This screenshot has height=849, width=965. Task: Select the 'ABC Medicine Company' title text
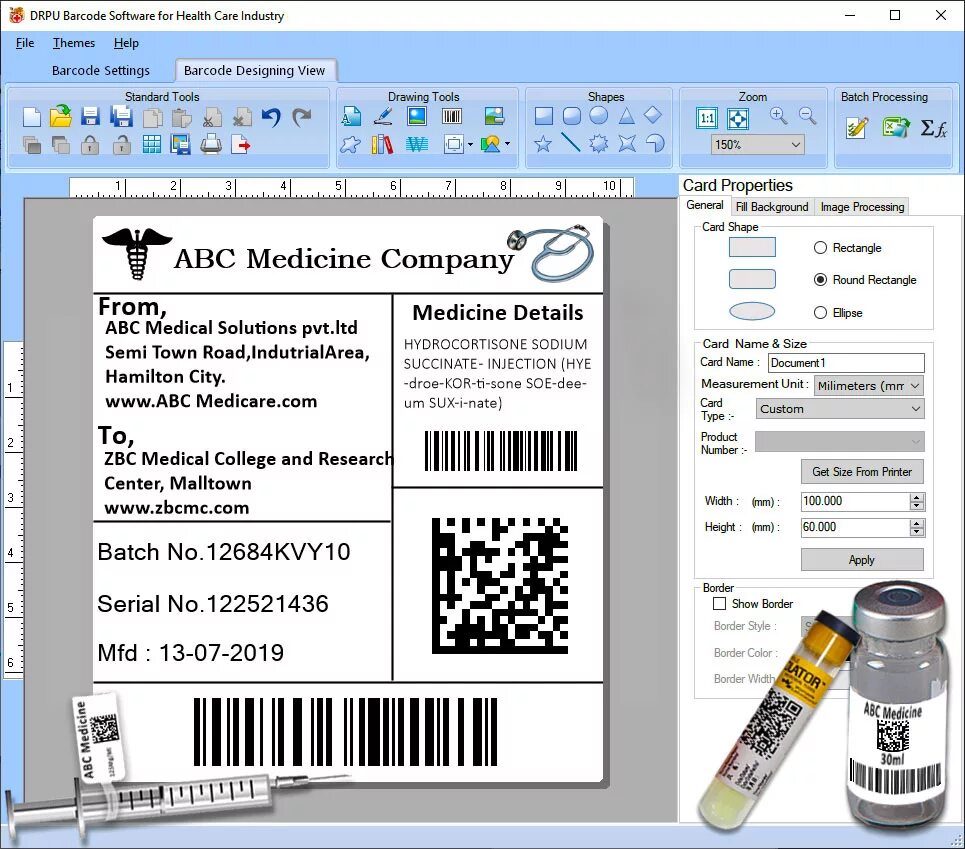tap(343, 259)
